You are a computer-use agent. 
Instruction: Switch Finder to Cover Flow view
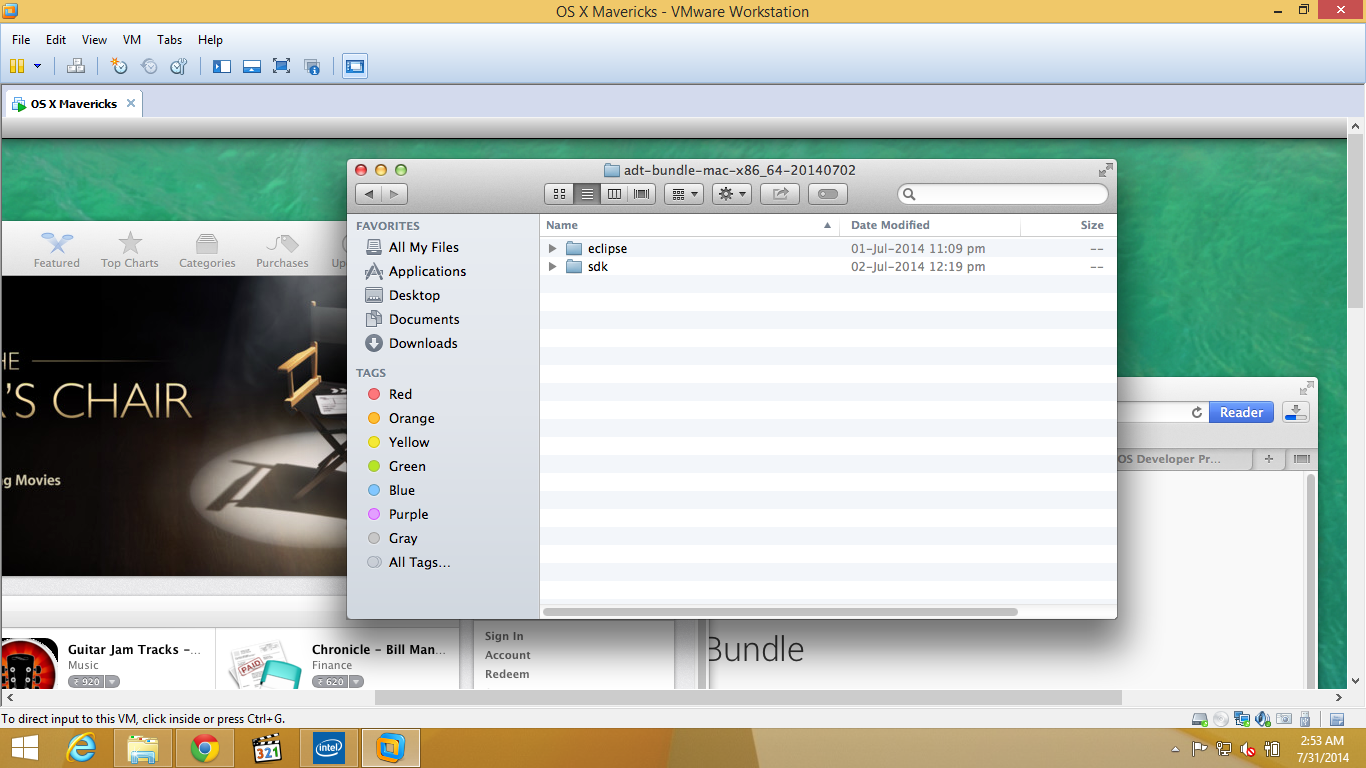point(642,194)
